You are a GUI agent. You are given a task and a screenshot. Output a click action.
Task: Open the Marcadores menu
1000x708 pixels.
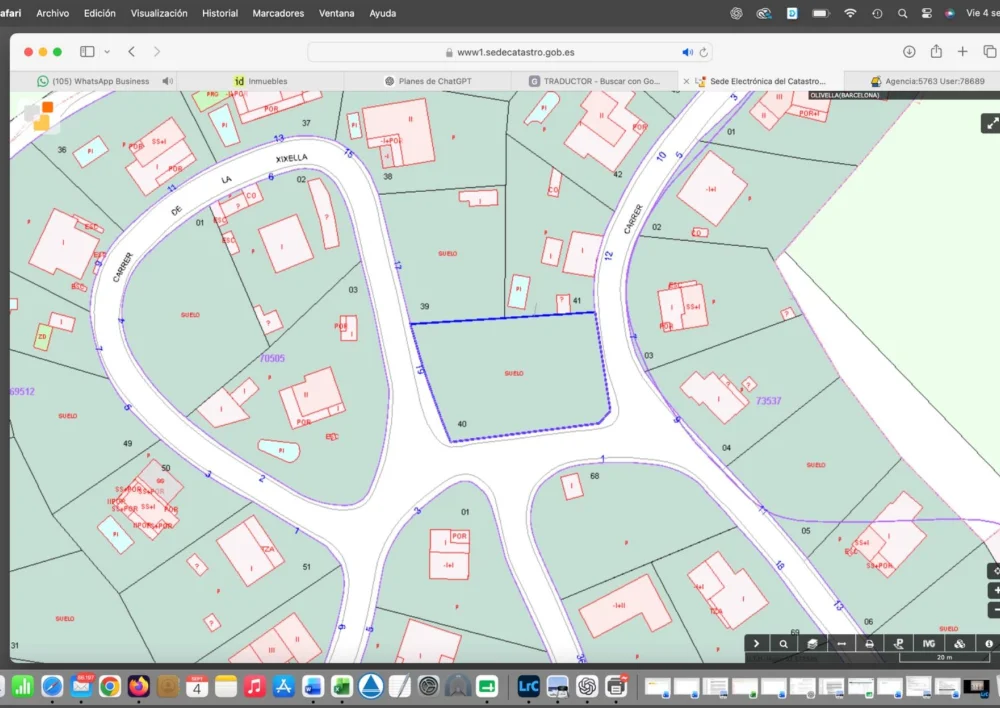278,13
